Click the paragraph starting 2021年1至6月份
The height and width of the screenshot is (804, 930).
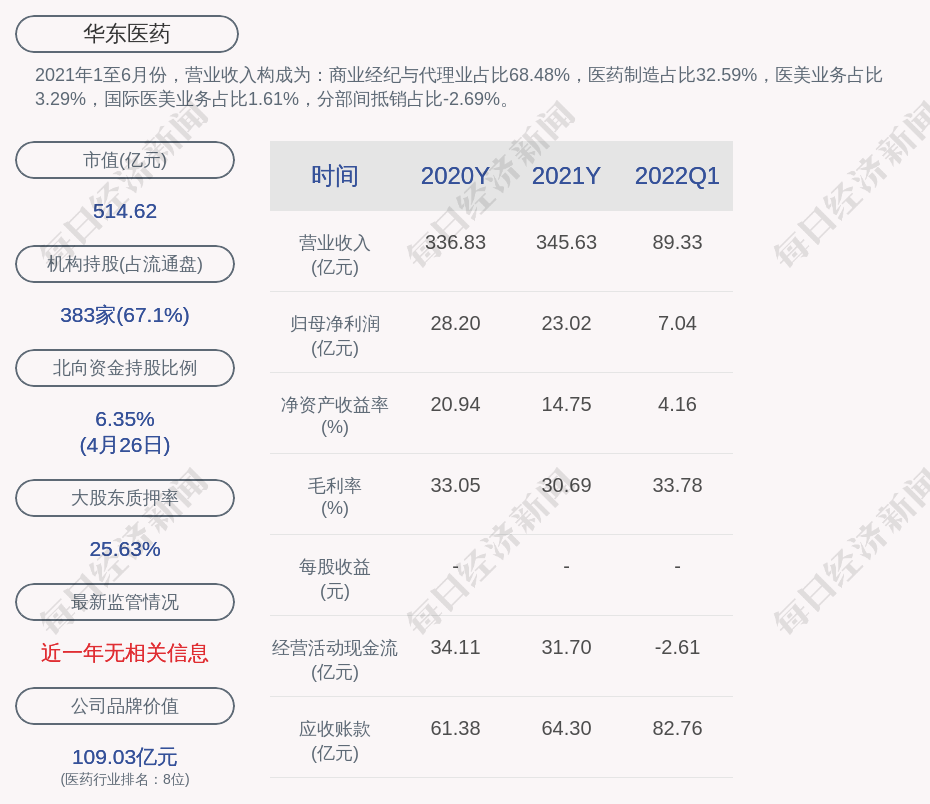[x=458, y=87]
